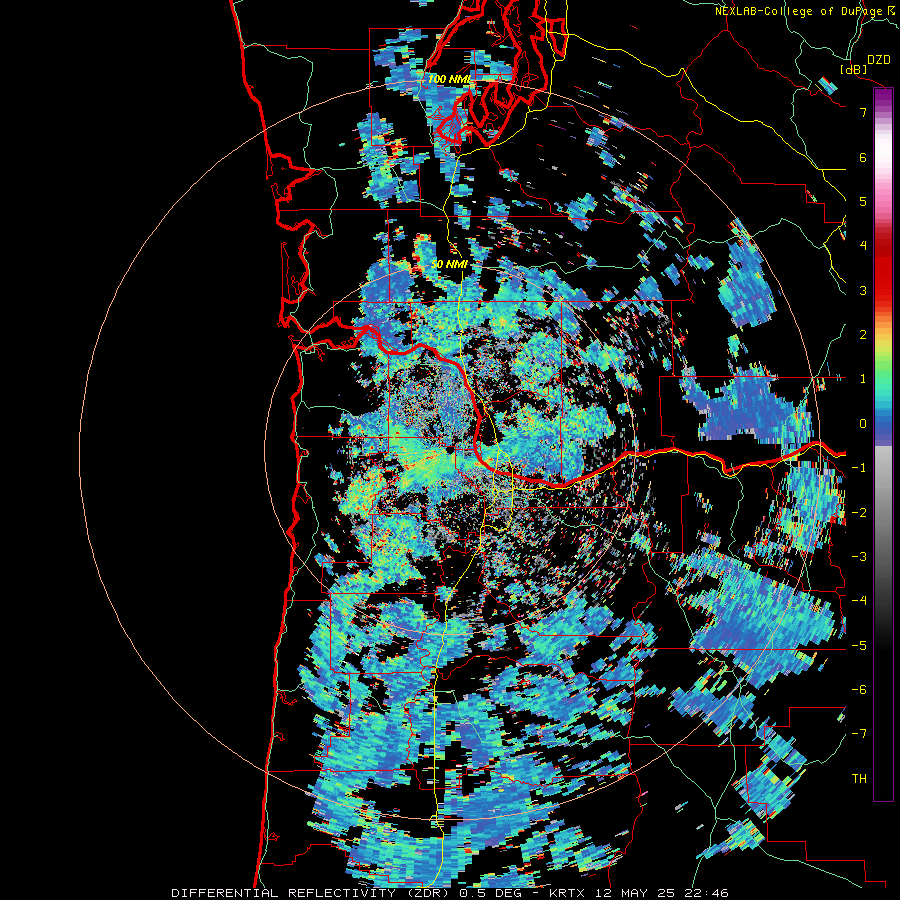Click the -7 value on color scale
The height and width of the screenshot is (900, 900).
(x=859, y=734)
